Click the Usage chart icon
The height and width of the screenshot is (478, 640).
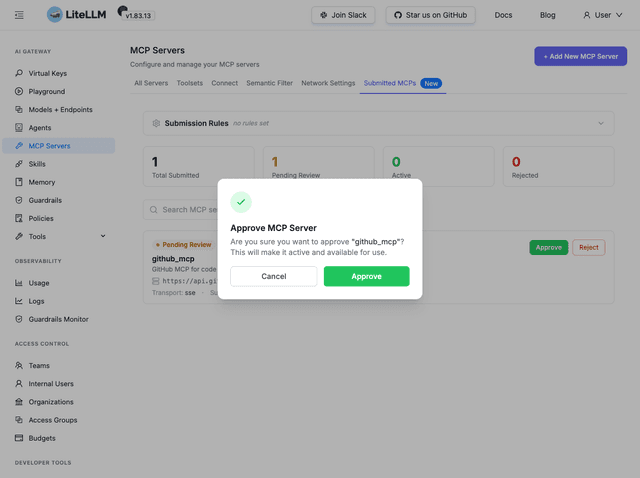pos(19,283)
